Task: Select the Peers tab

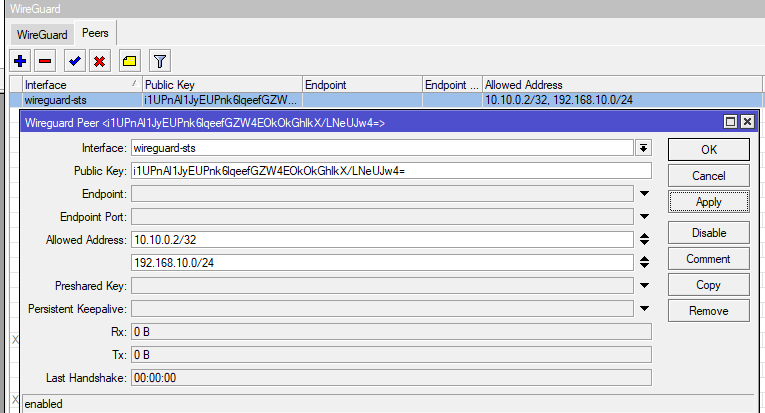Action: 95,33
